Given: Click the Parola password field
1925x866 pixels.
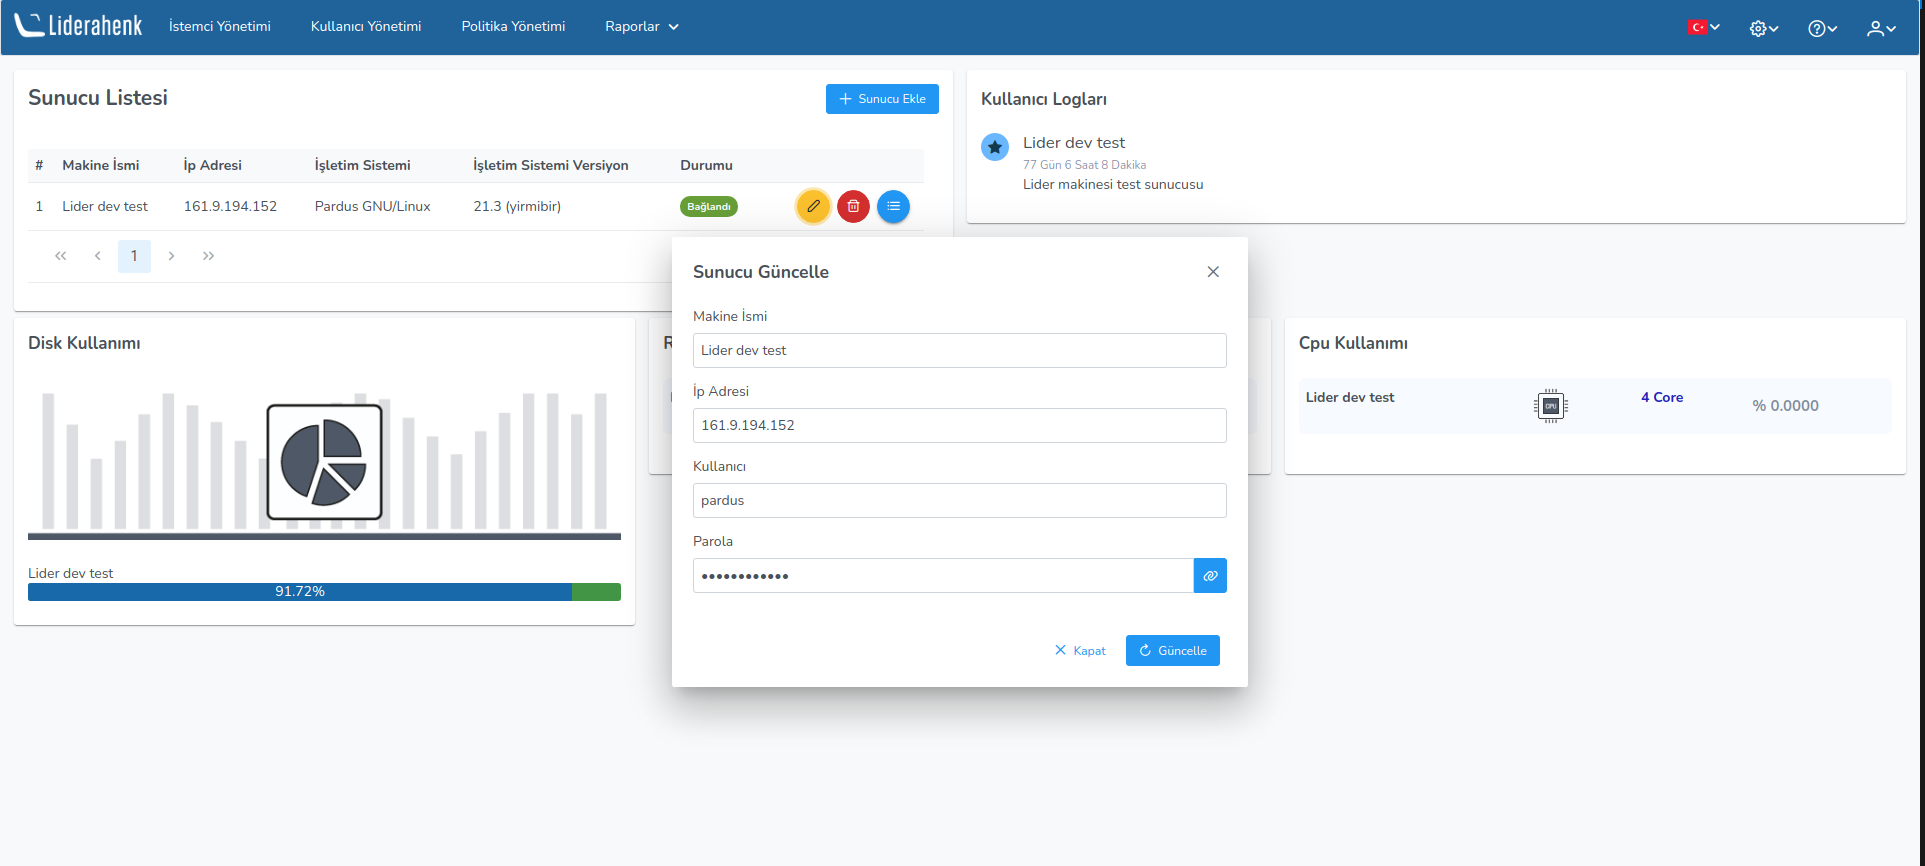Looking at the screenshot, I should pos(943,575).
